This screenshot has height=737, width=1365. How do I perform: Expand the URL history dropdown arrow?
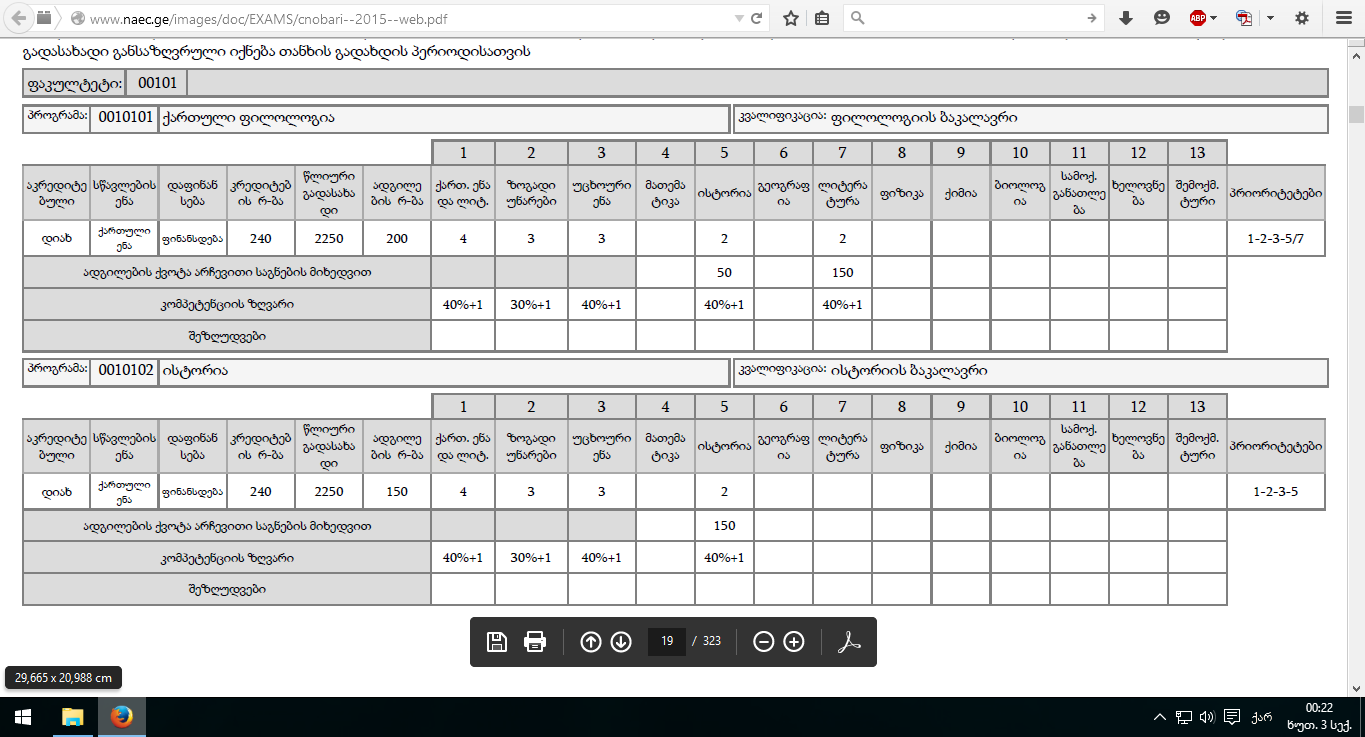coord(738,19)
